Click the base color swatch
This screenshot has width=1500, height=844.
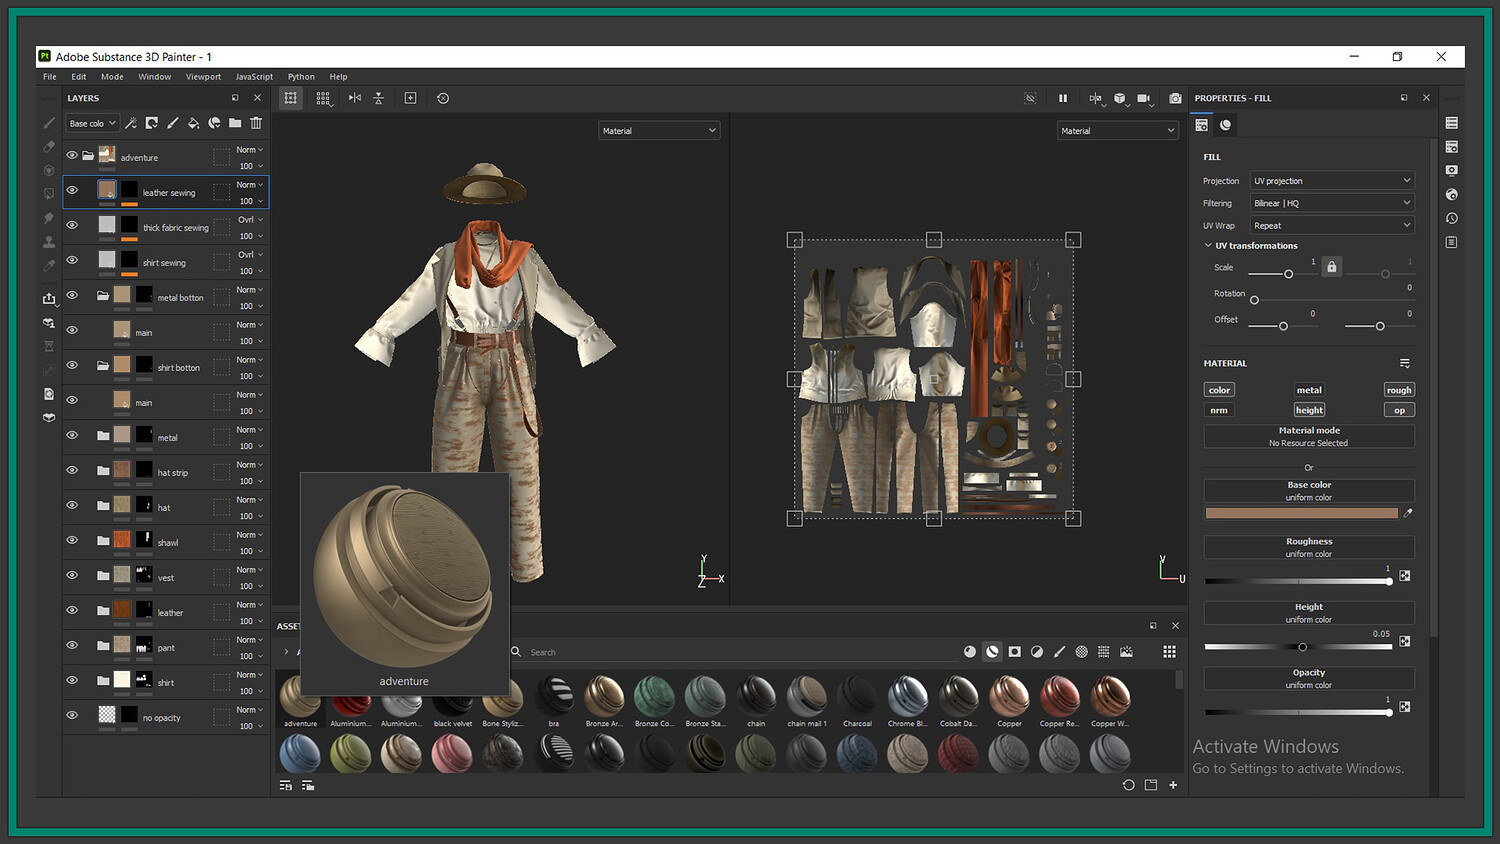1301,513
